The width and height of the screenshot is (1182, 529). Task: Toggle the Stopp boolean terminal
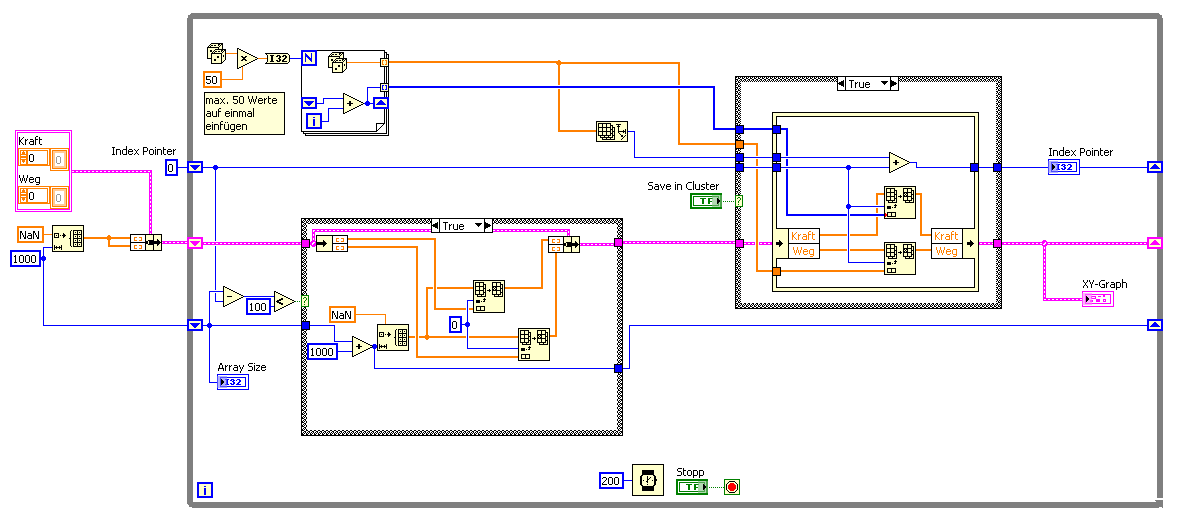tap(692, 487)
